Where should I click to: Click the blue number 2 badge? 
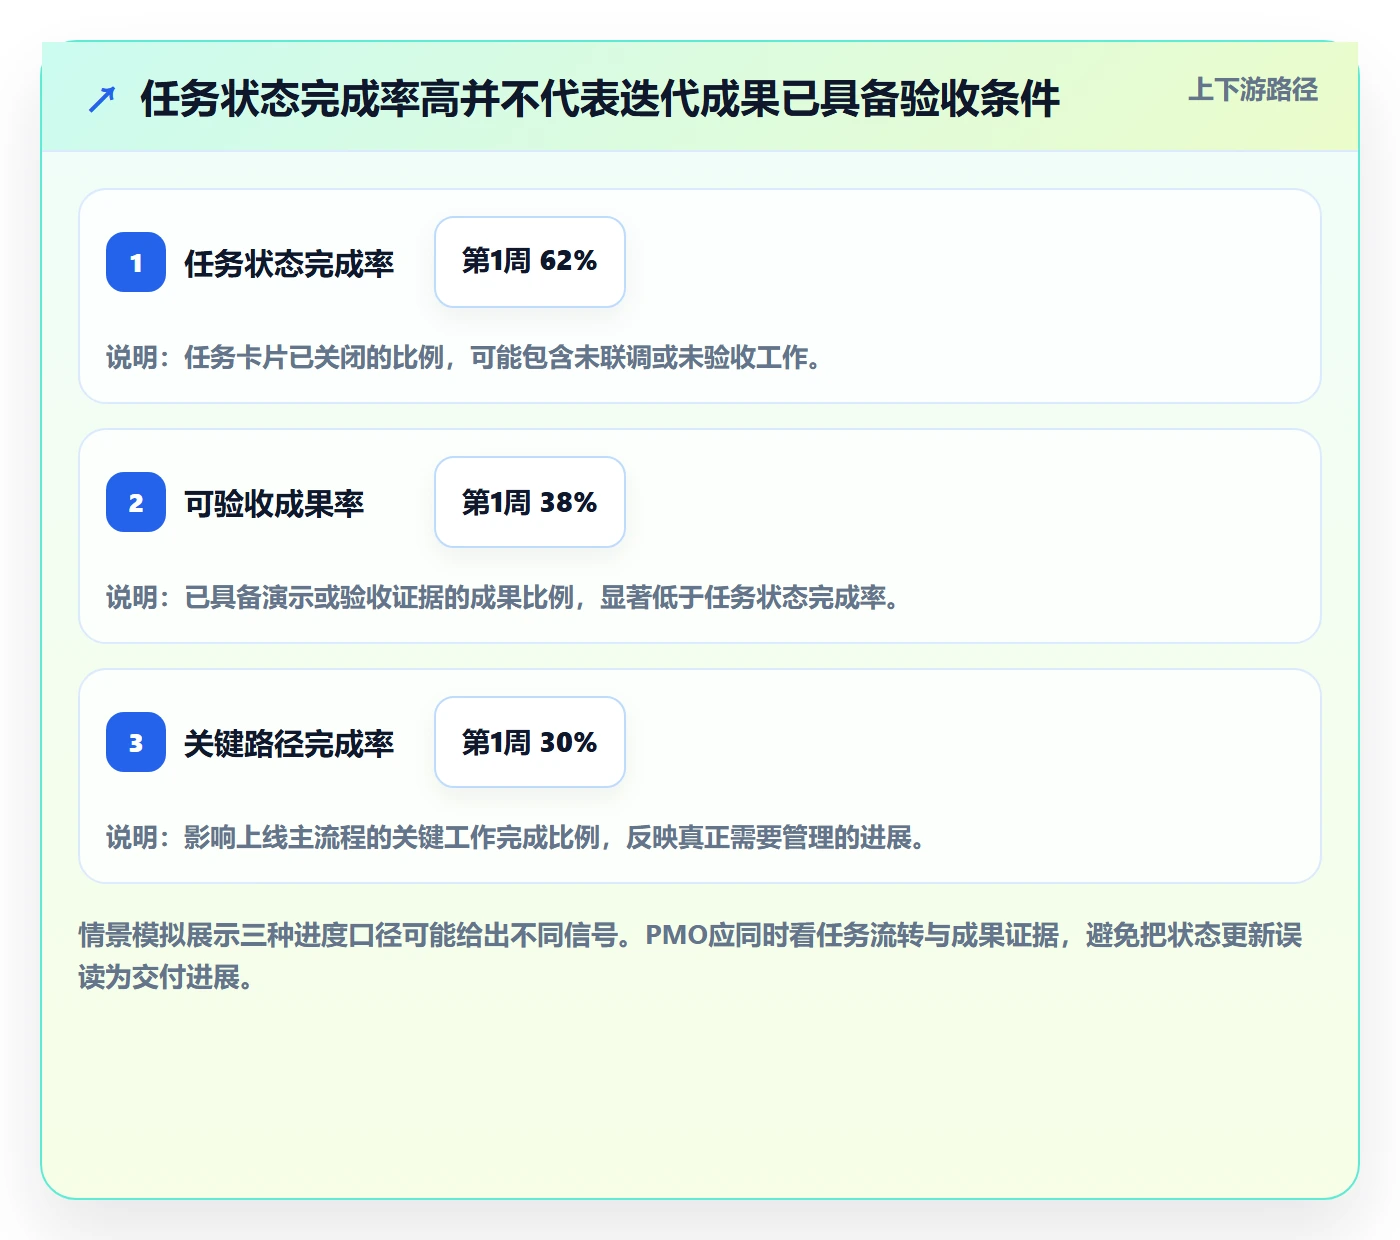point(136,502)
